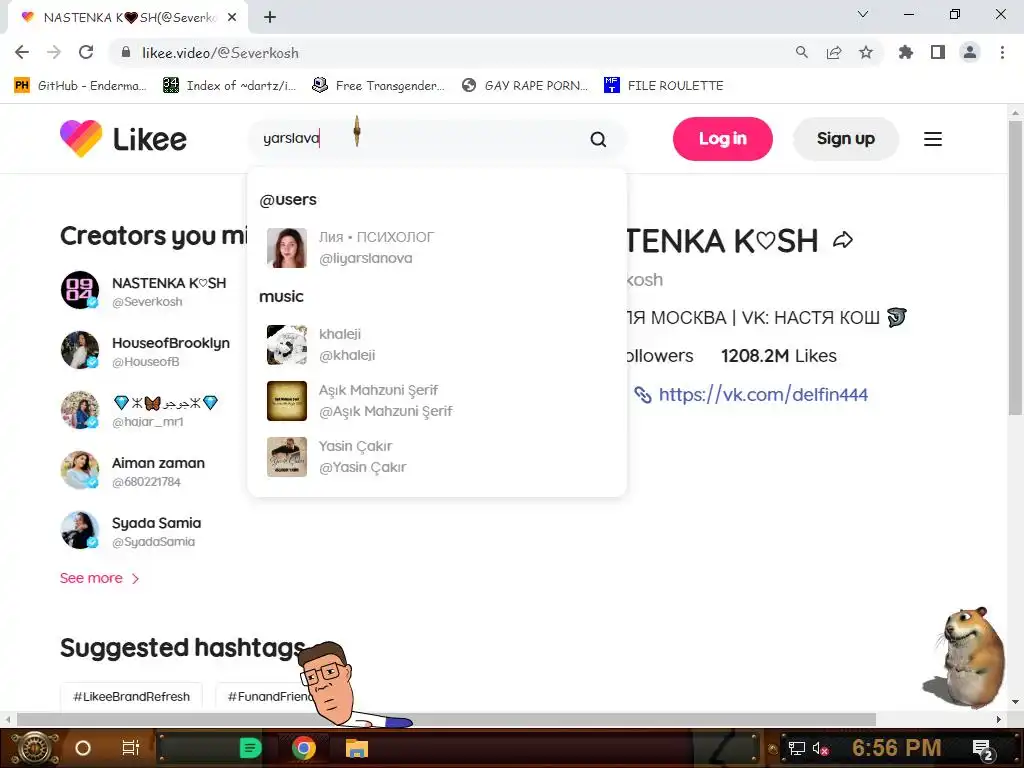Click the share arrow next to NASTENKA KOSH
This screenshot has height=768, width=1024.
(842, 240)
